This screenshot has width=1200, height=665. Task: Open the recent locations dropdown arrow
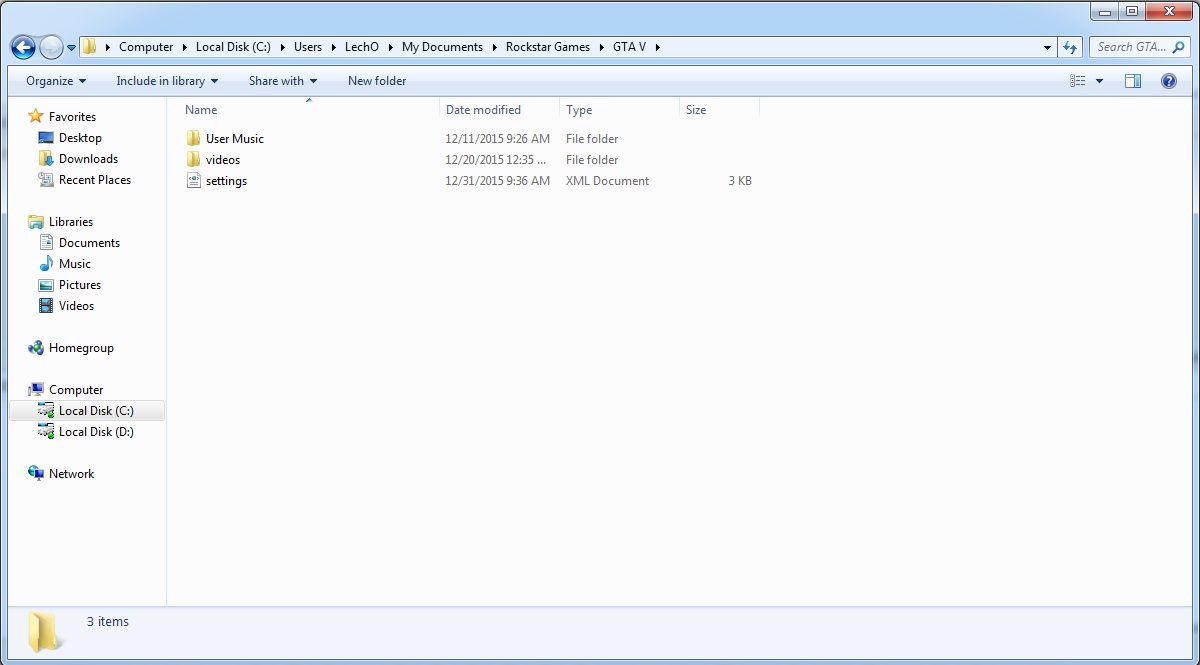click(x=71, y=48)
